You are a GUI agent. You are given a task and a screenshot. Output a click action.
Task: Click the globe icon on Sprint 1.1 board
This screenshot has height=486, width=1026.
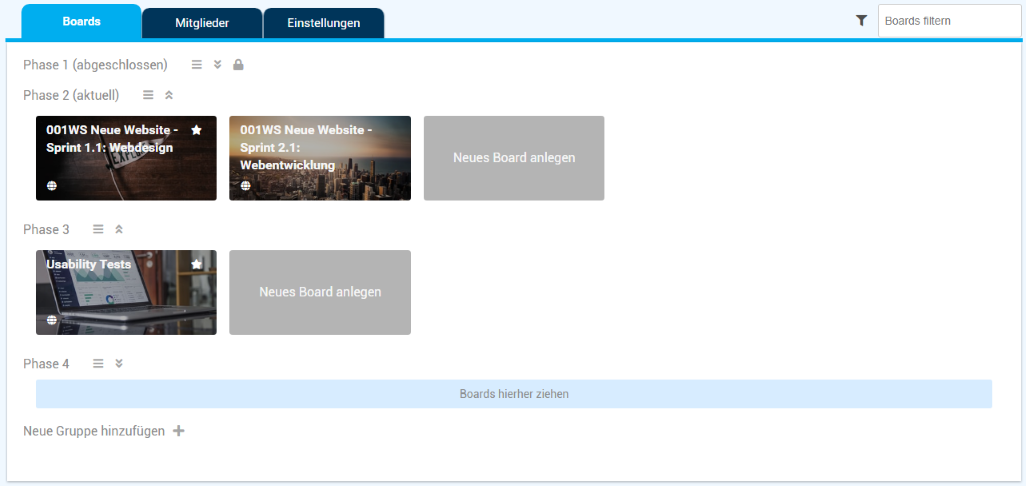(52, 186)
